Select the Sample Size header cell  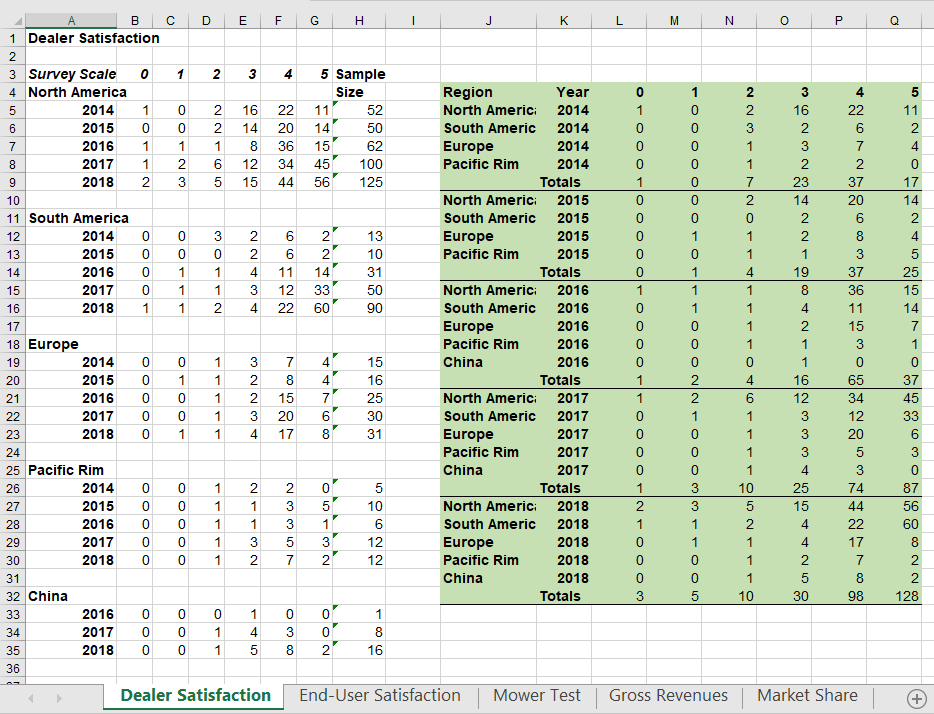point(358,74)
